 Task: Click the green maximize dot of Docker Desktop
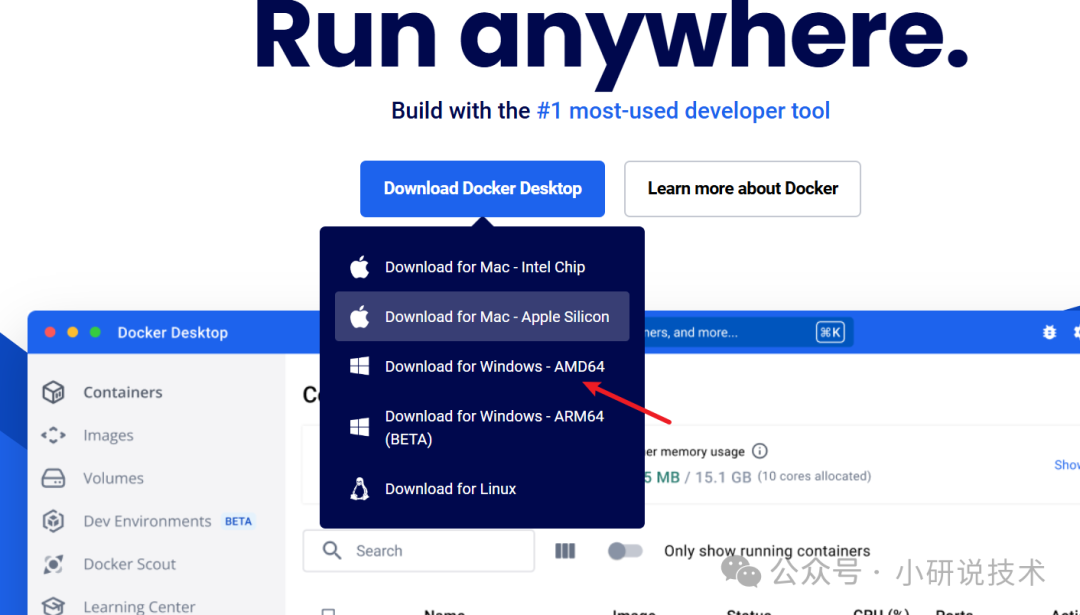coord(95,332)
